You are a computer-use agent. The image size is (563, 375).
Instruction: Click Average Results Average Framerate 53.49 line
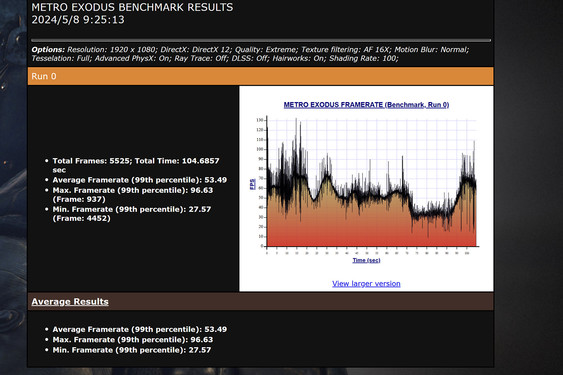click(140, 329)
